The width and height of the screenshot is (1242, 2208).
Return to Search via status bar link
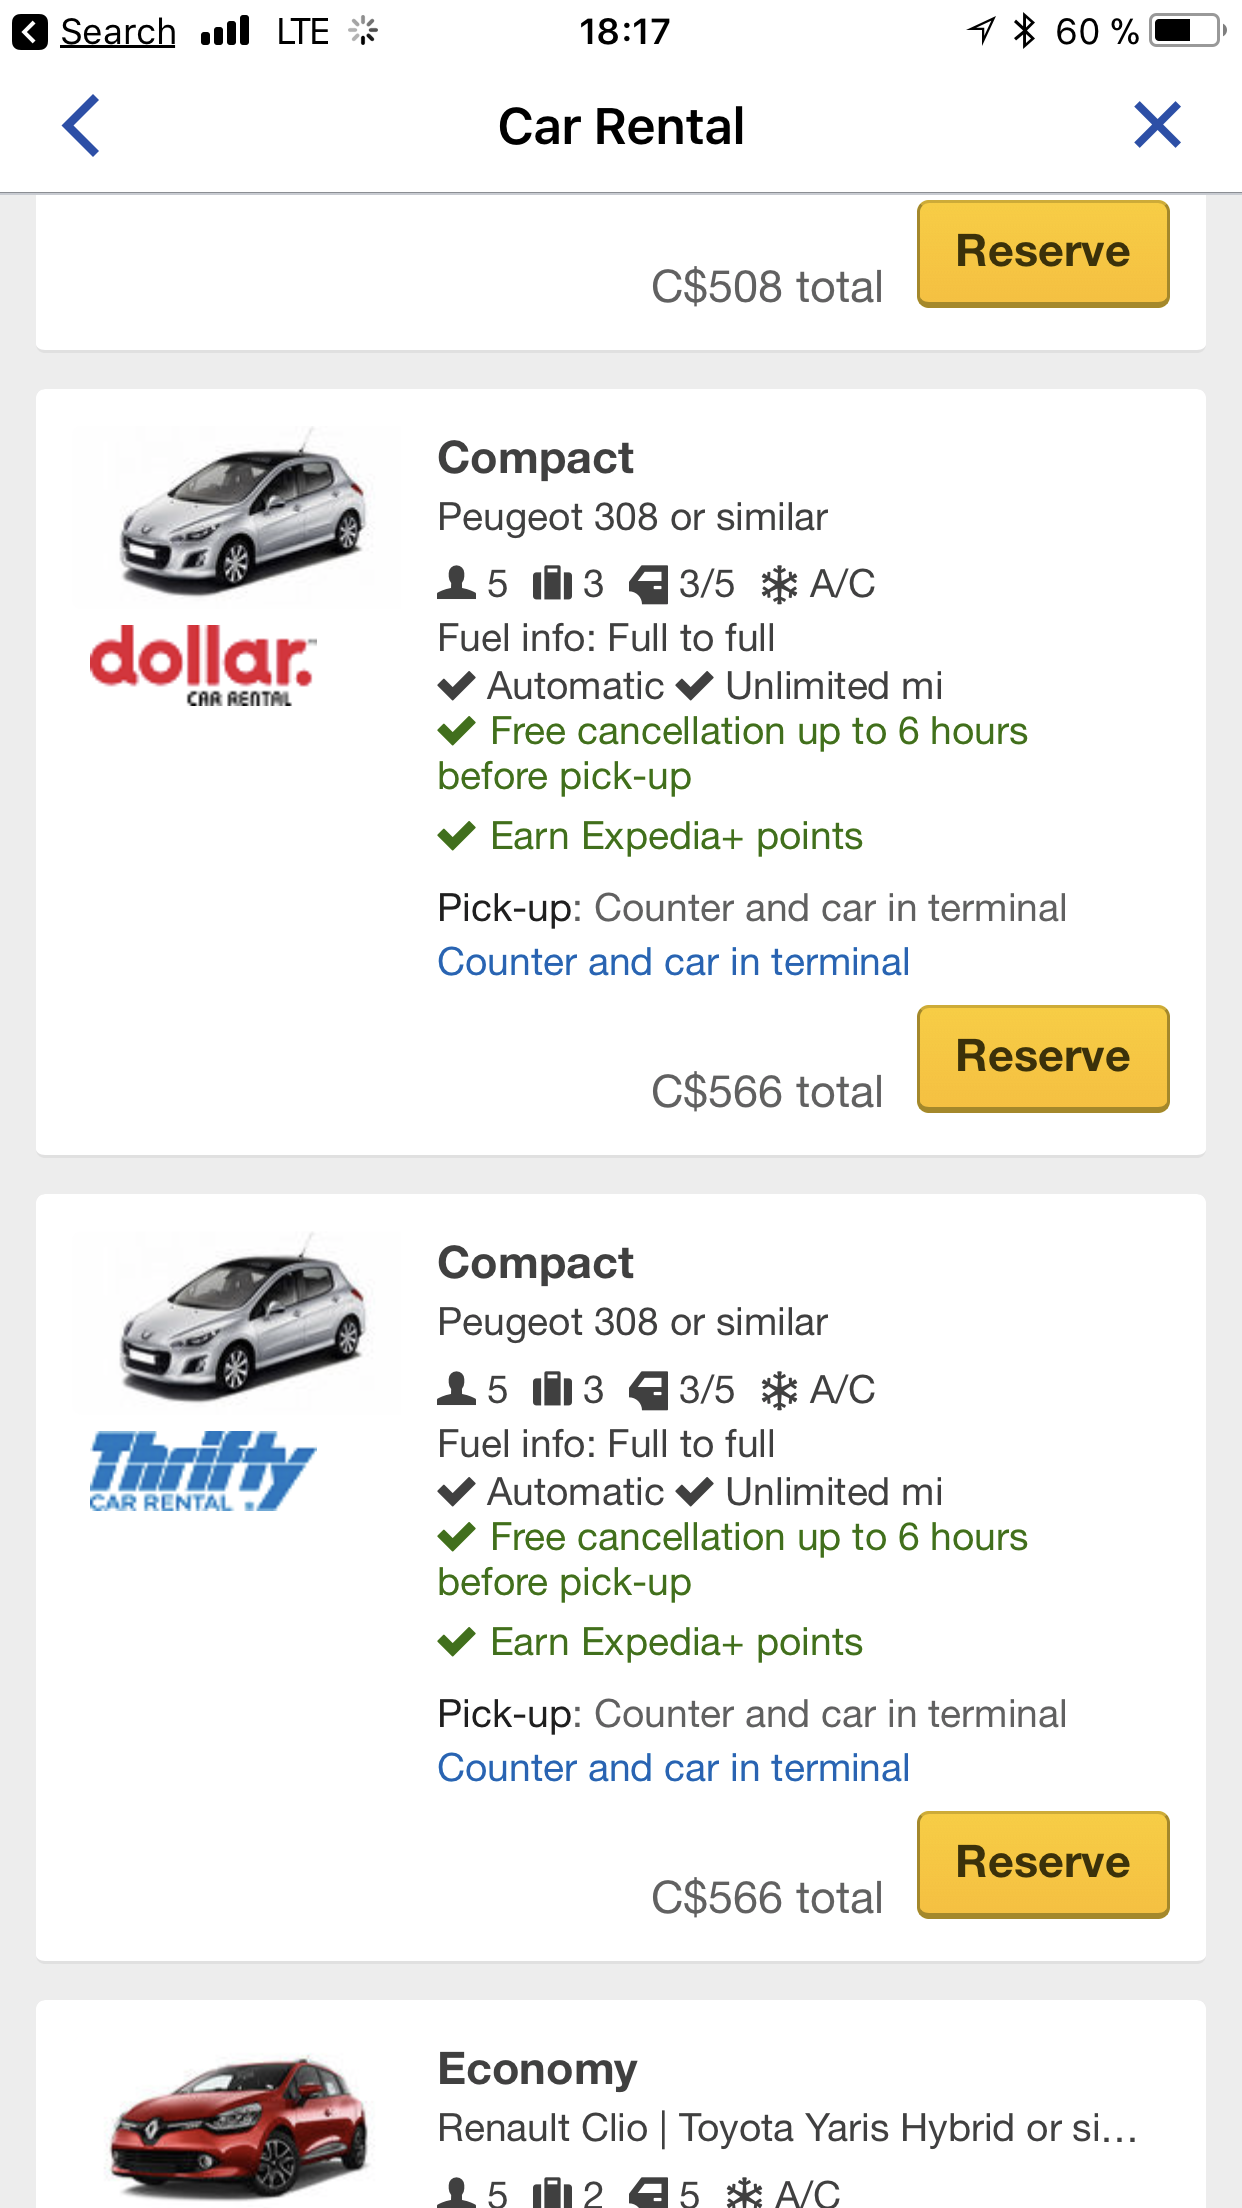point(116,32)
